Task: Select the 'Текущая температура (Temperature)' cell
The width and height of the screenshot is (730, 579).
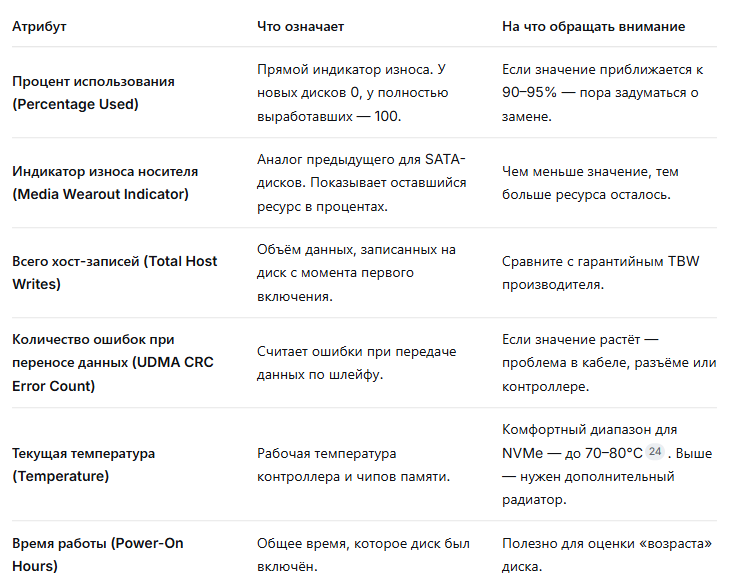Action: pos(83,464)
